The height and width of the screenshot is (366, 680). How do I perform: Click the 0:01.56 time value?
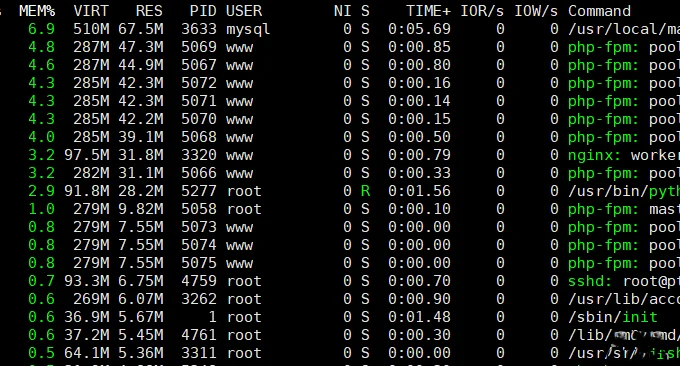[419, 191]
